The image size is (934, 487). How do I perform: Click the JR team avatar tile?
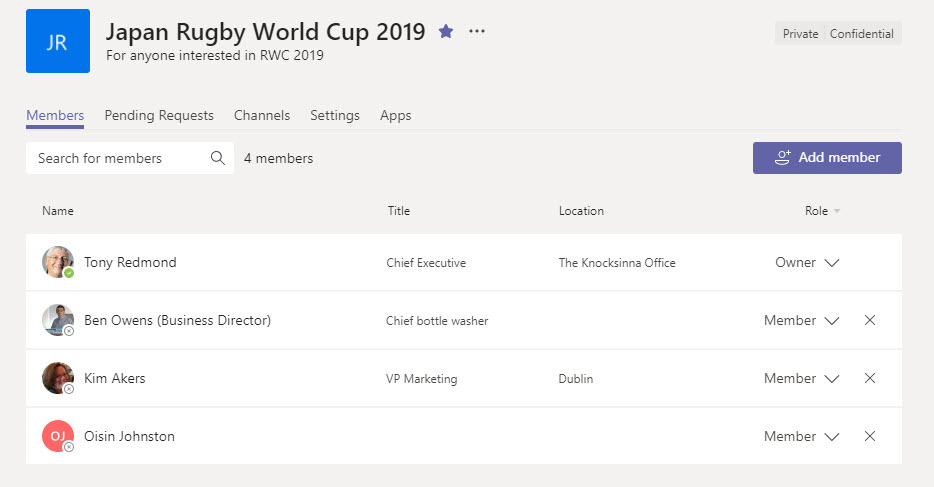point(58,42)
